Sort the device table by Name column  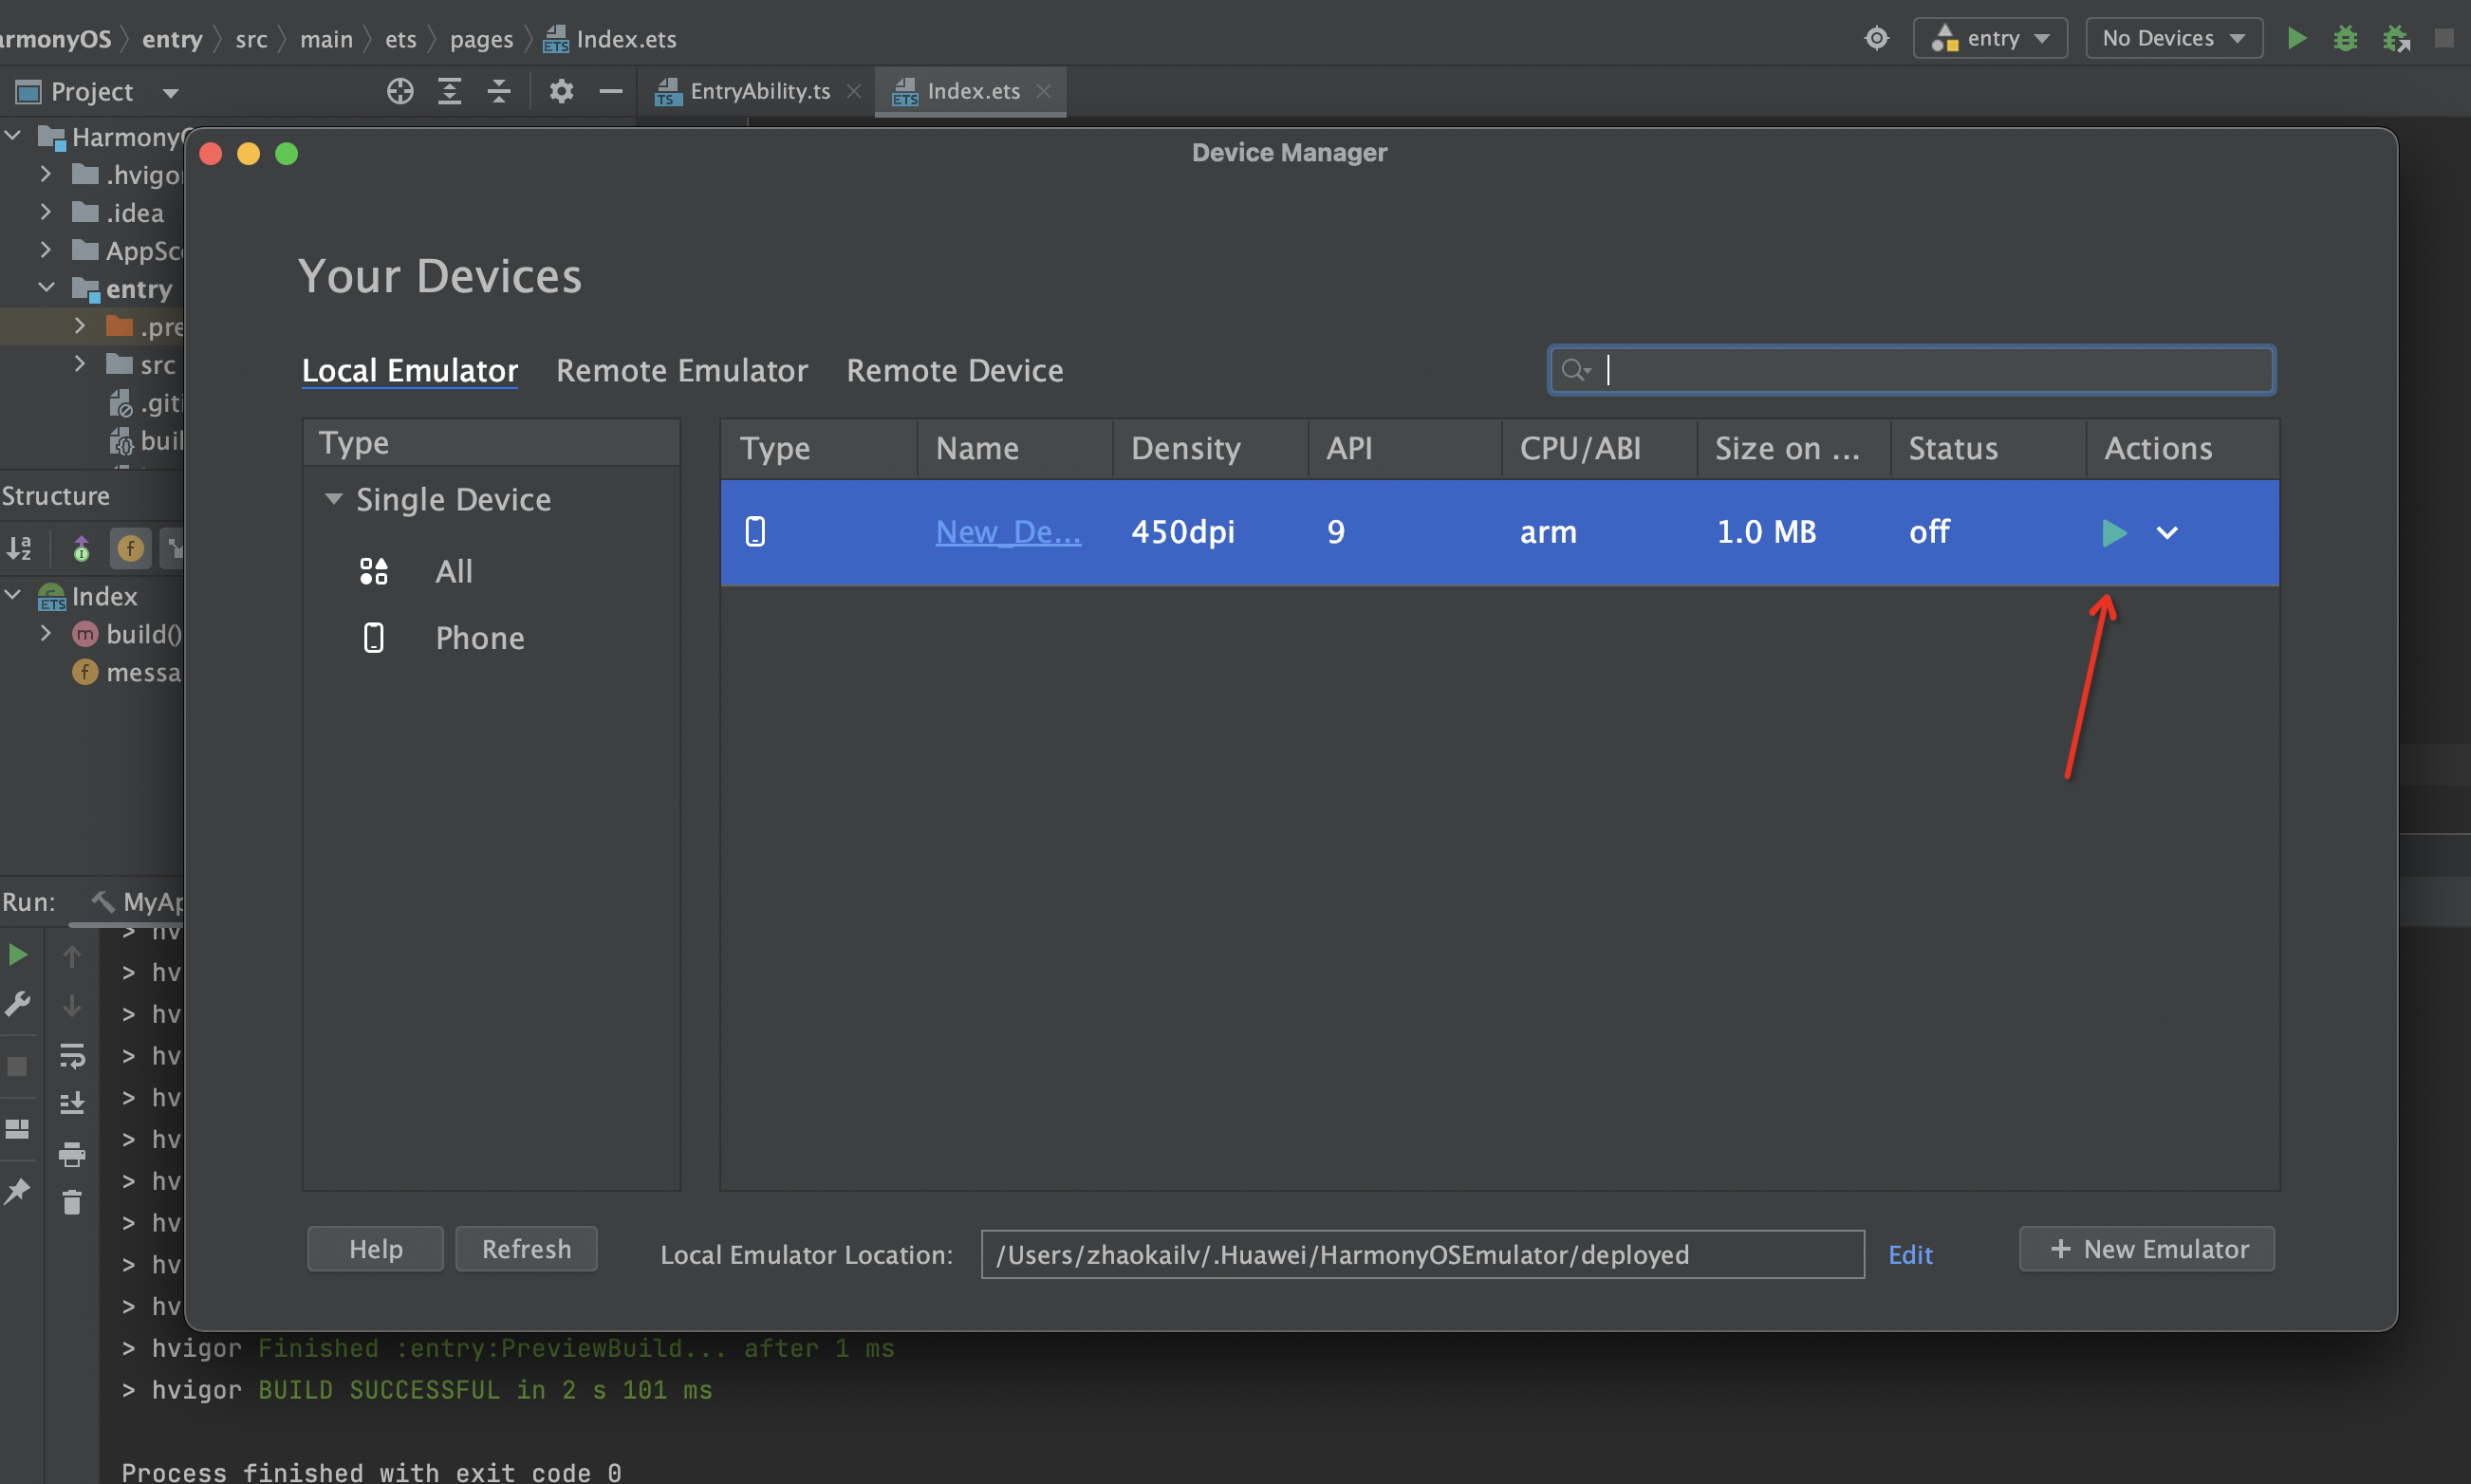tap(1014, 448)
